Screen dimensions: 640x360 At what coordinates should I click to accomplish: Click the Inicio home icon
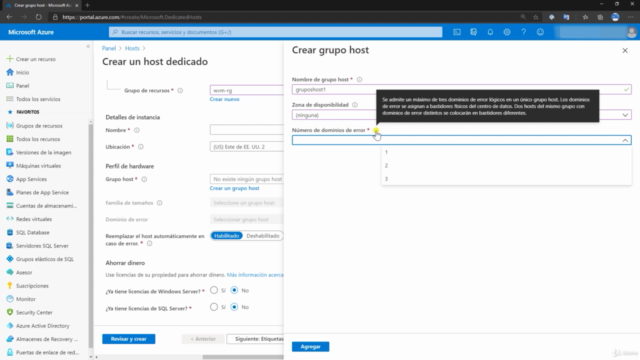(x=10, y=72)
